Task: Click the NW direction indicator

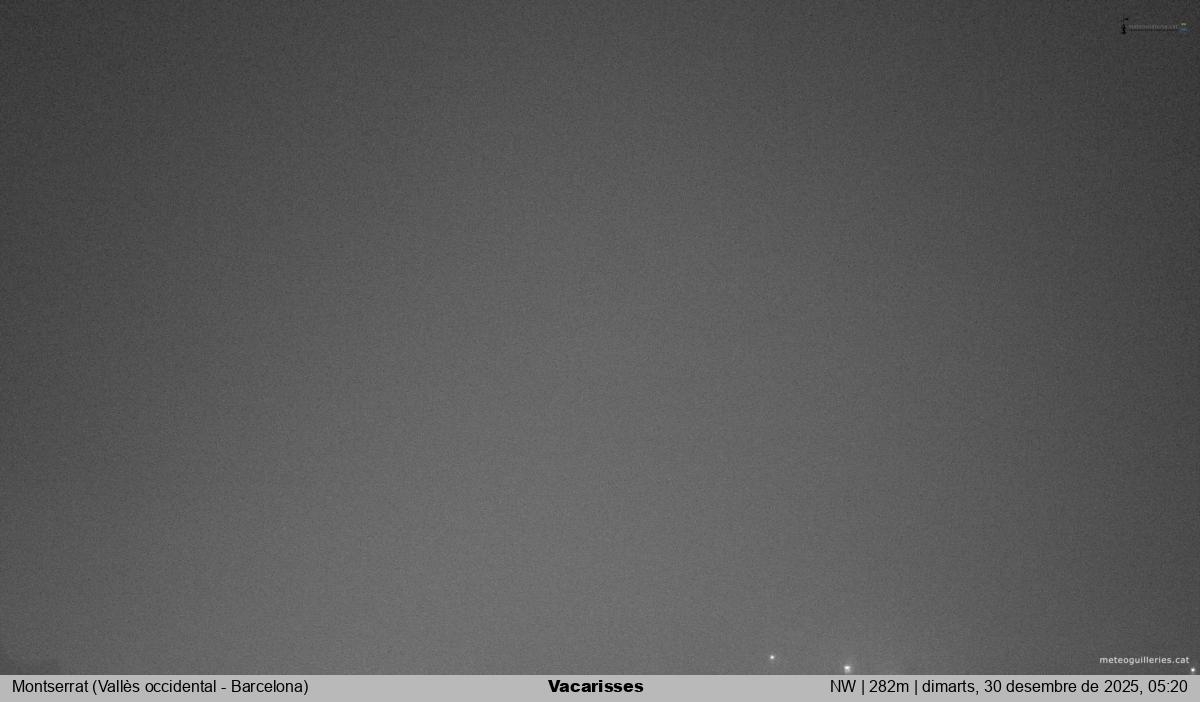Action: (842, 687)
